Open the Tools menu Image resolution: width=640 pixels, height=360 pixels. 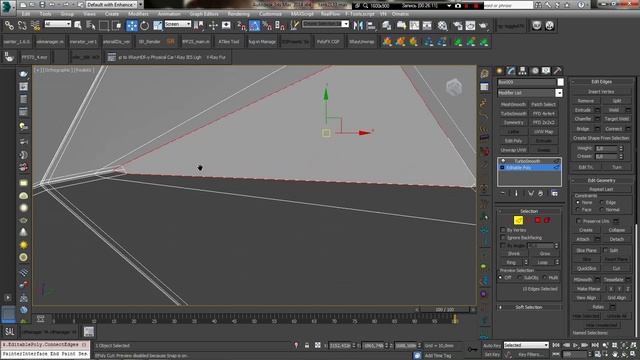[45, 14]
